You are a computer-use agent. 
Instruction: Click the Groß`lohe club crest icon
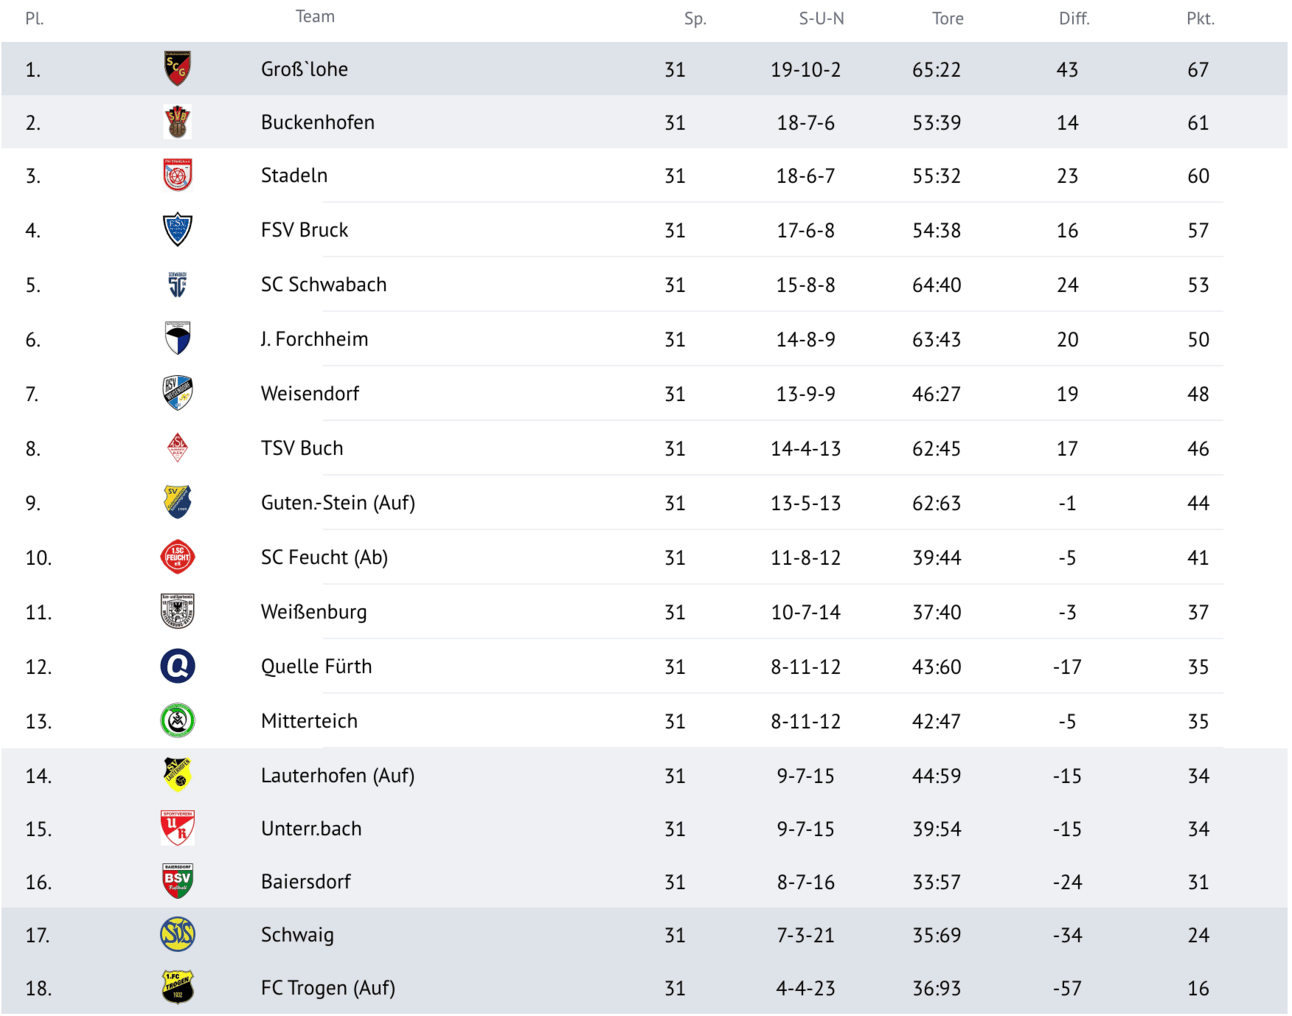click(x=177, y=69)
